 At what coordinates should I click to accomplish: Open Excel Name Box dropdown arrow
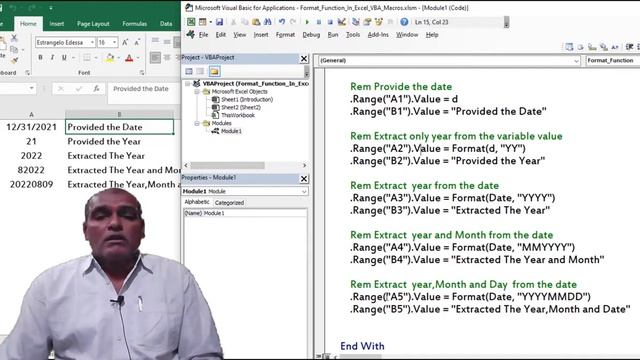(31, 89)
